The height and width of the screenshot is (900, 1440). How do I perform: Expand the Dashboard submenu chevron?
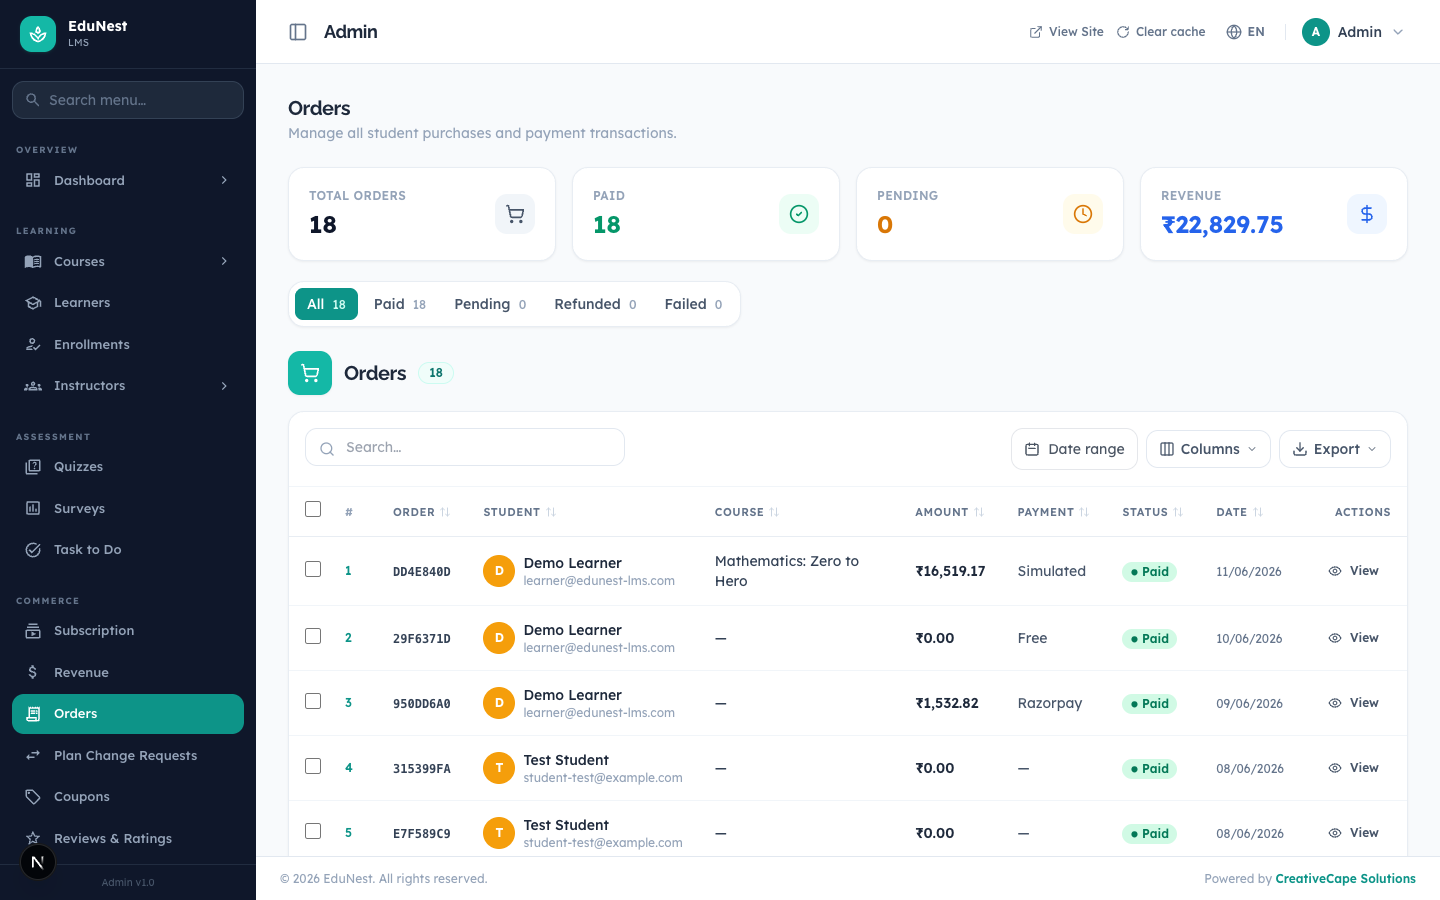point(224,180)
